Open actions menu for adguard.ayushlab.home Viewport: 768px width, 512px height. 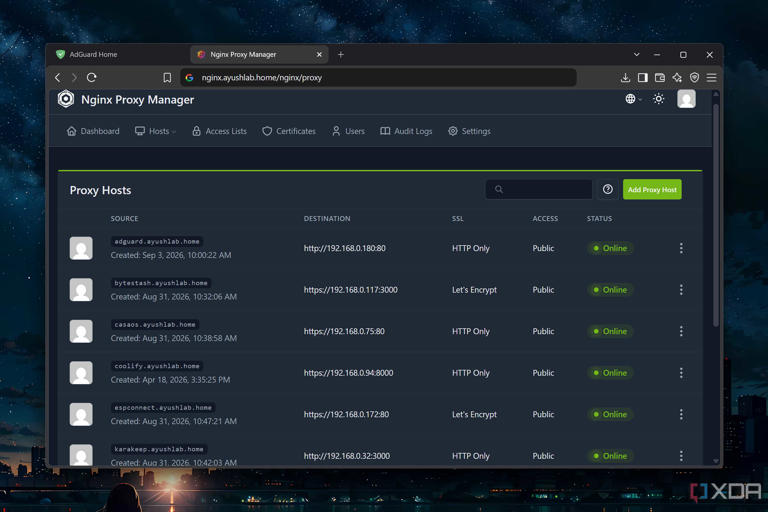click(681, 248)
